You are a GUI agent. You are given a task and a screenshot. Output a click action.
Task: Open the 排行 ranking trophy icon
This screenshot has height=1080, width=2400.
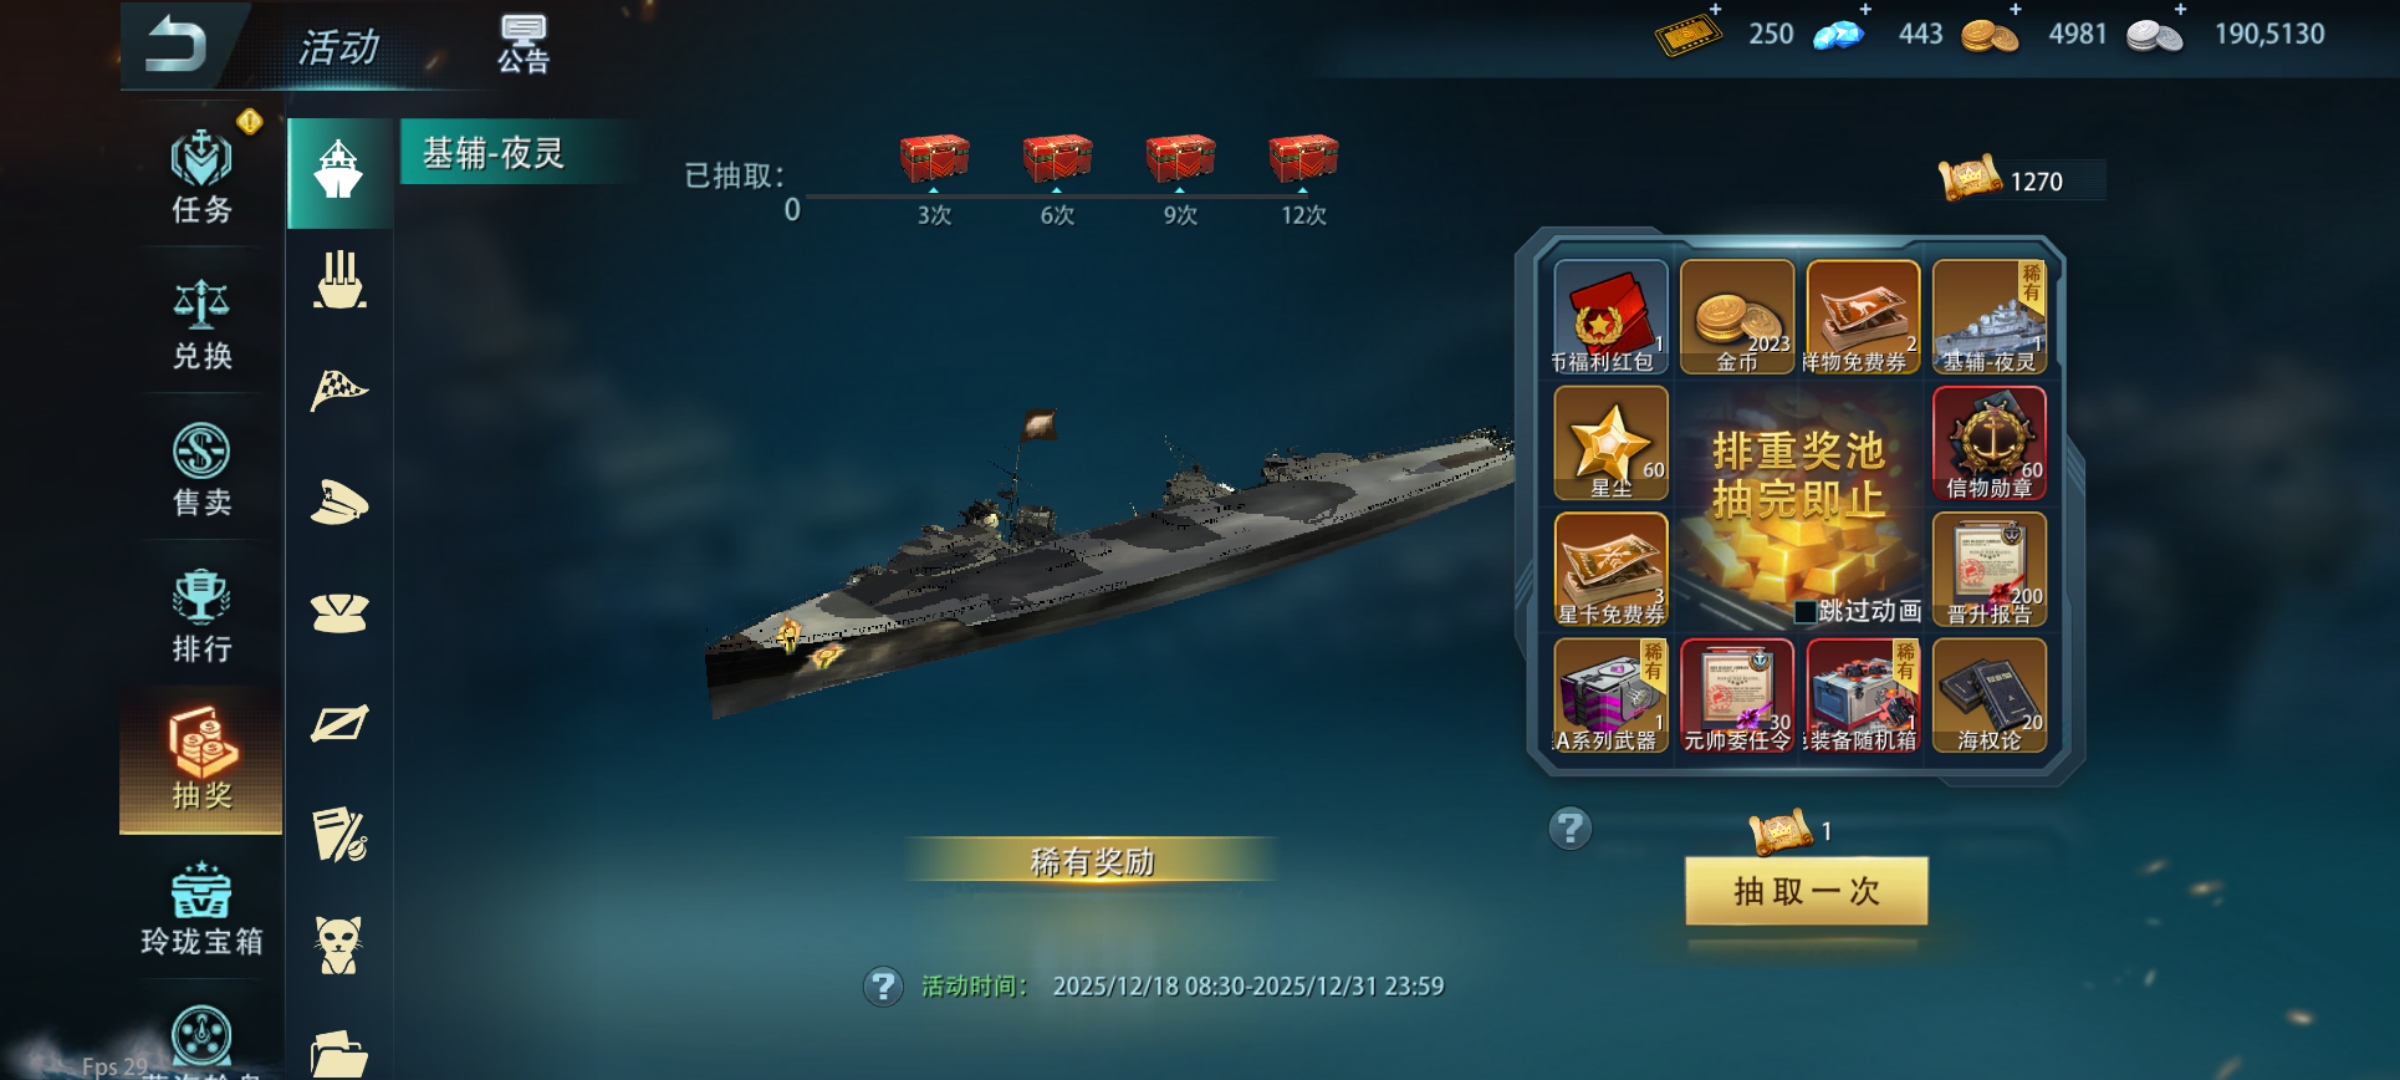coord(201,616)
